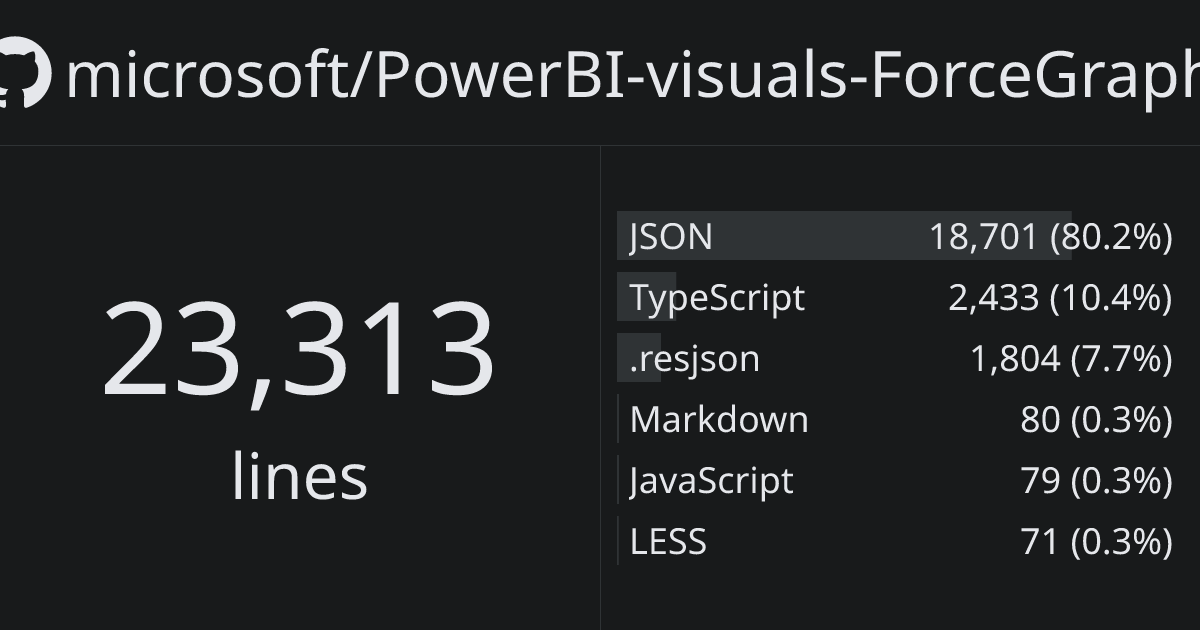The height and width of the screenshot is (630, 1200).
Task: Select the TypeScript language label
Action: tap(717, 298)
